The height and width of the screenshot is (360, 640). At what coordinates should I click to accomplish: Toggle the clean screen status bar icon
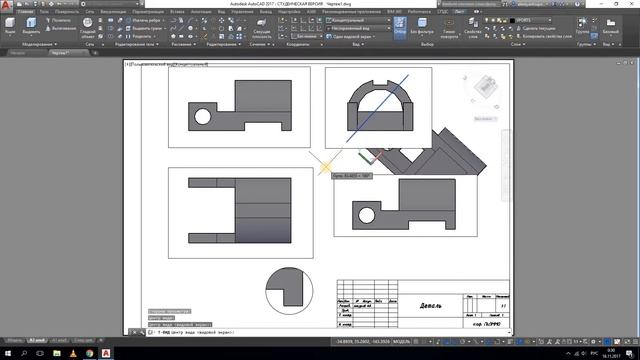[627, 342]
